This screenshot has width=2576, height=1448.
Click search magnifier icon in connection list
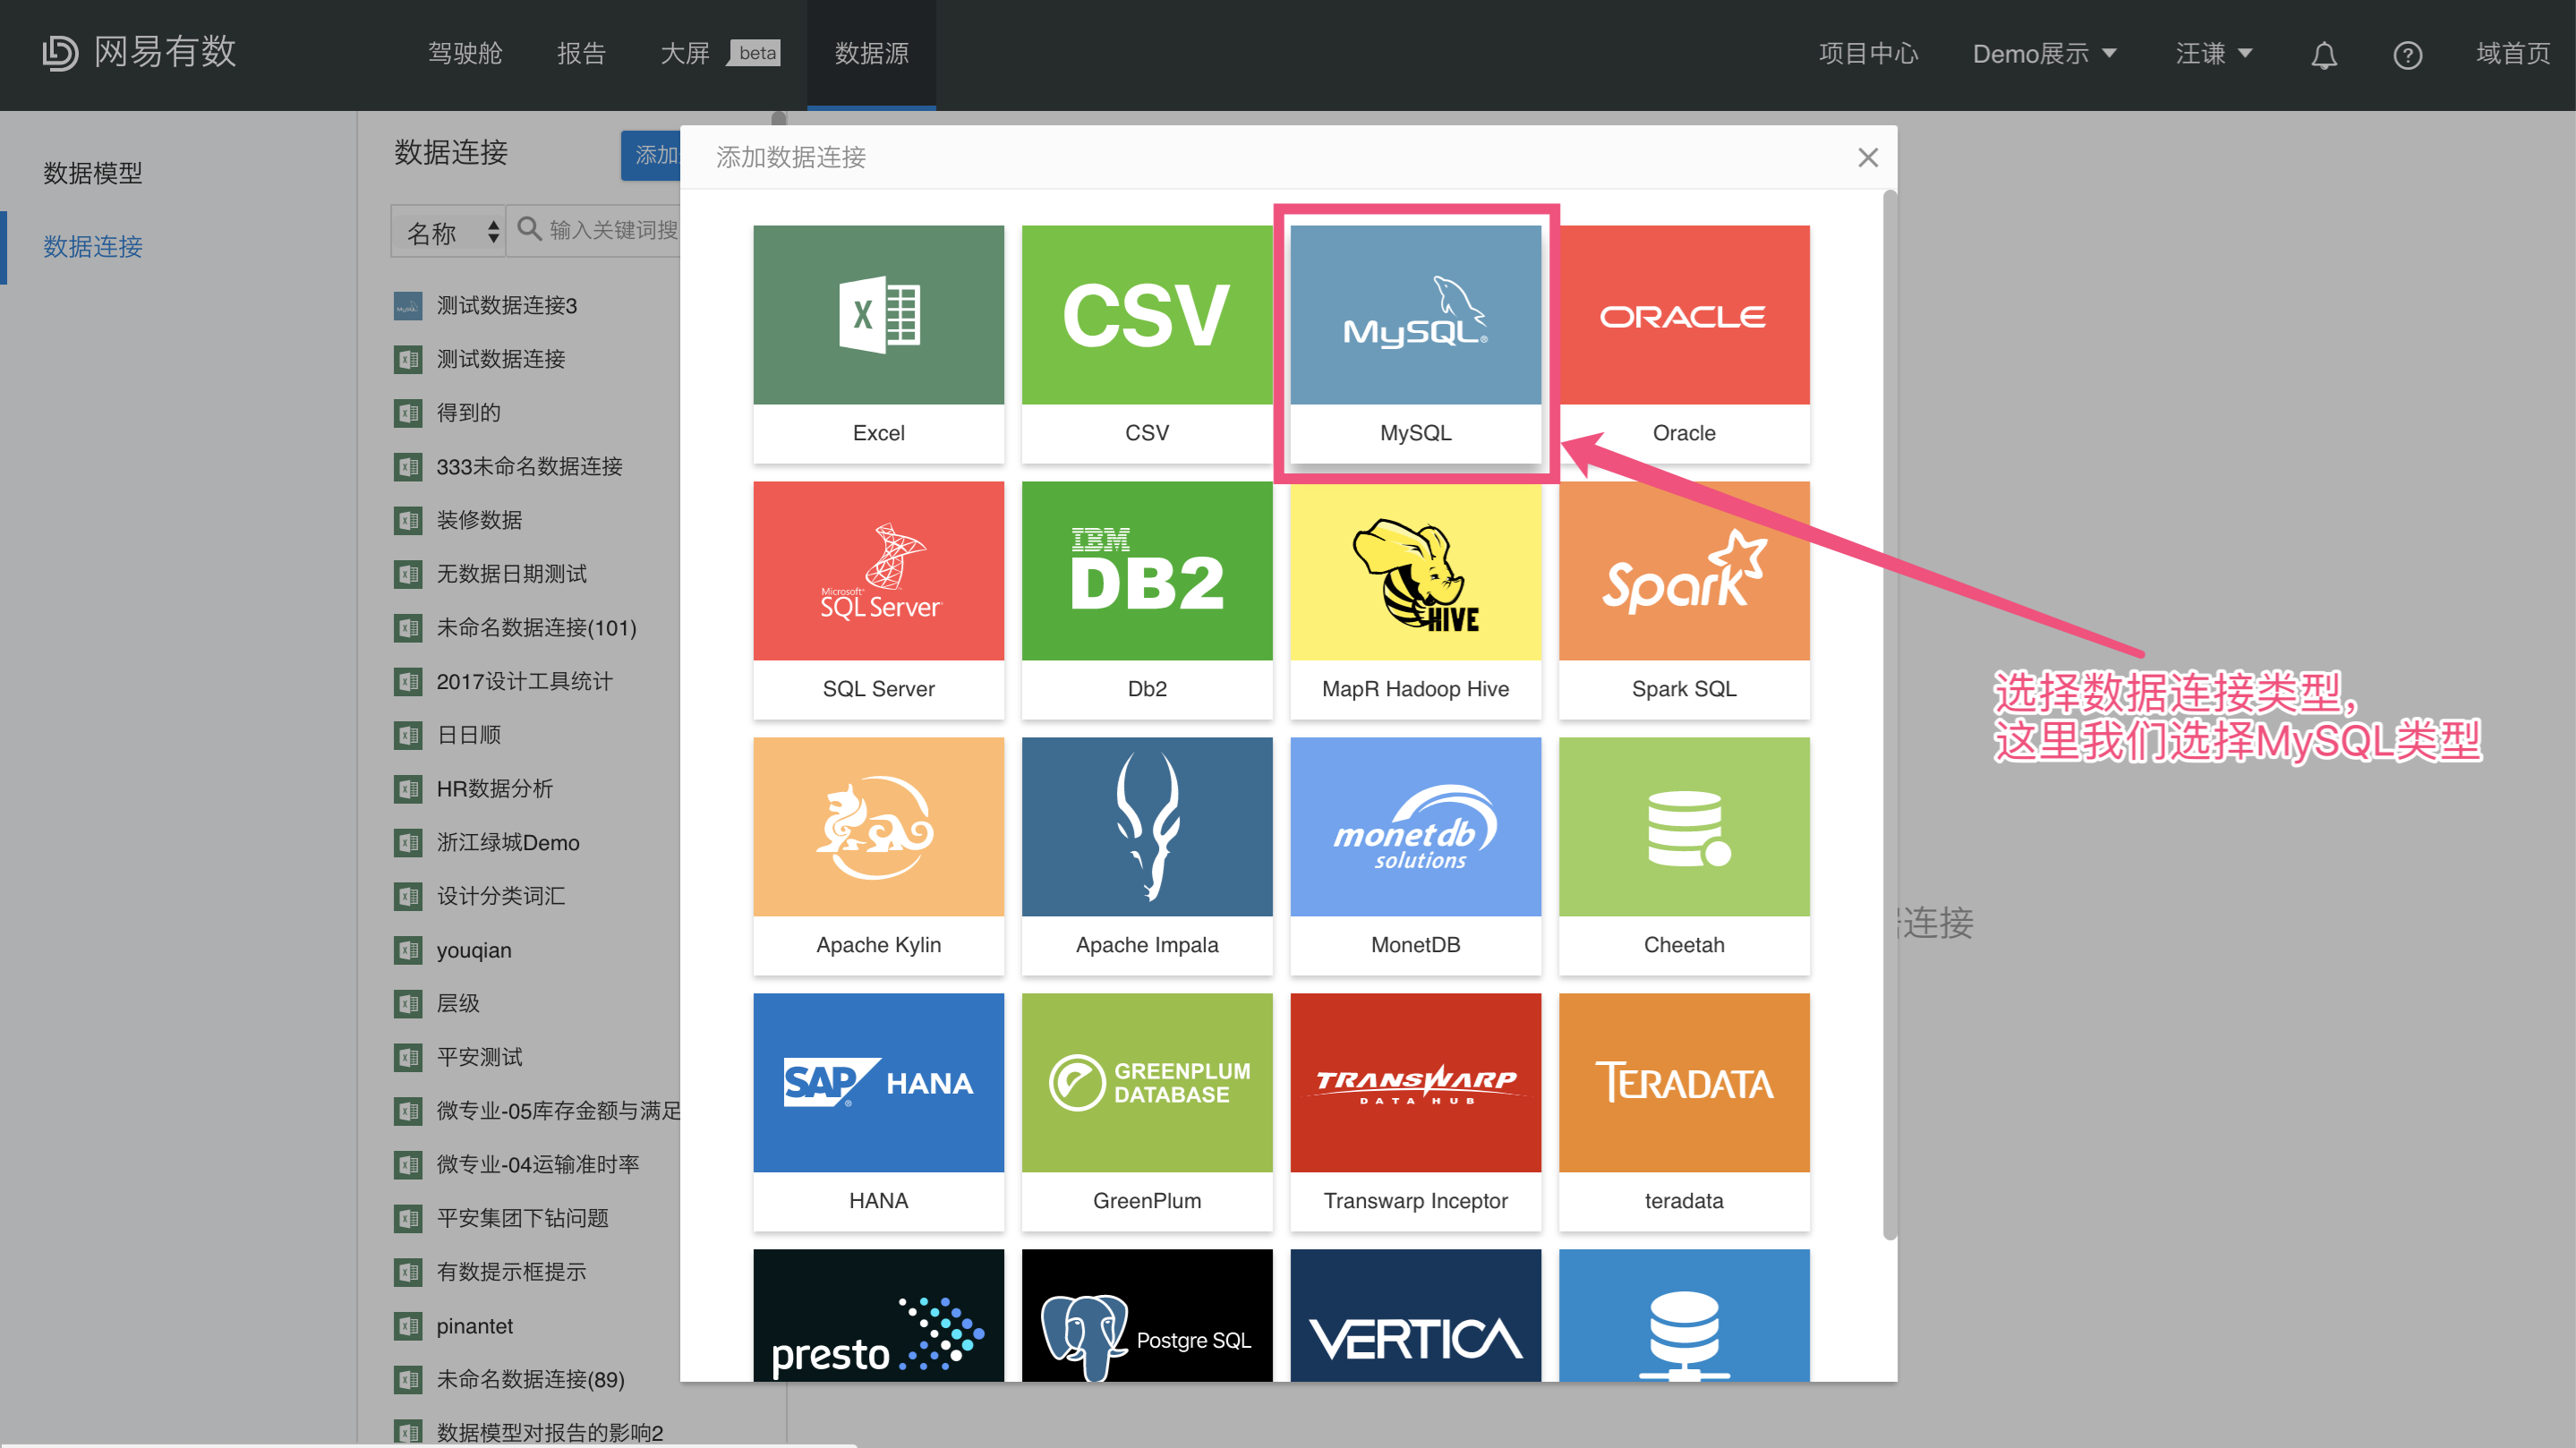tap(529, 229)
